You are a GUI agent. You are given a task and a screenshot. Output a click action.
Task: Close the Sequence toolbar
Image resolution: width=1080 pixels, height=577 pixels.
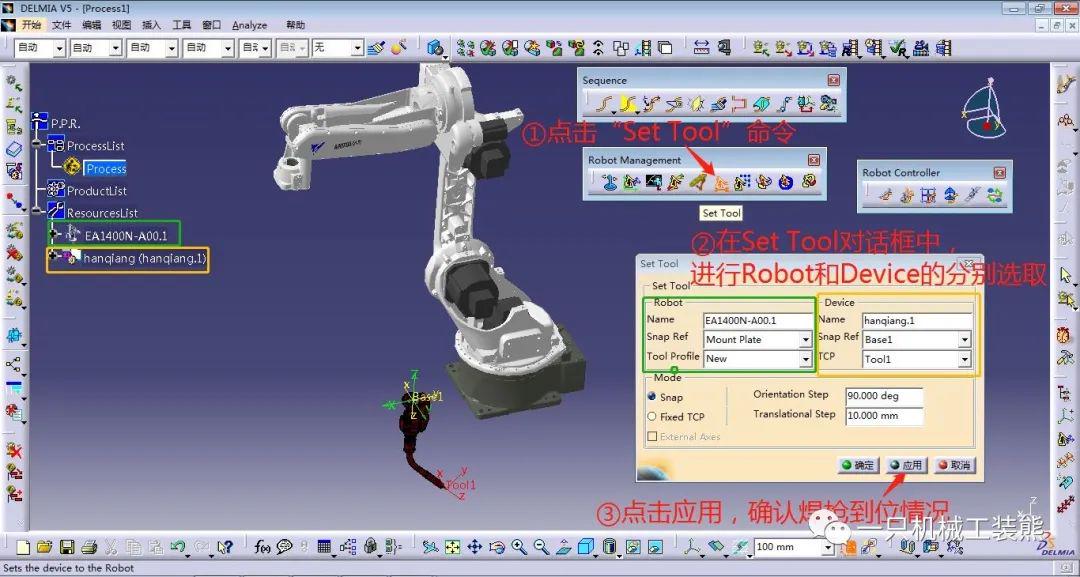tap(833, 80)
